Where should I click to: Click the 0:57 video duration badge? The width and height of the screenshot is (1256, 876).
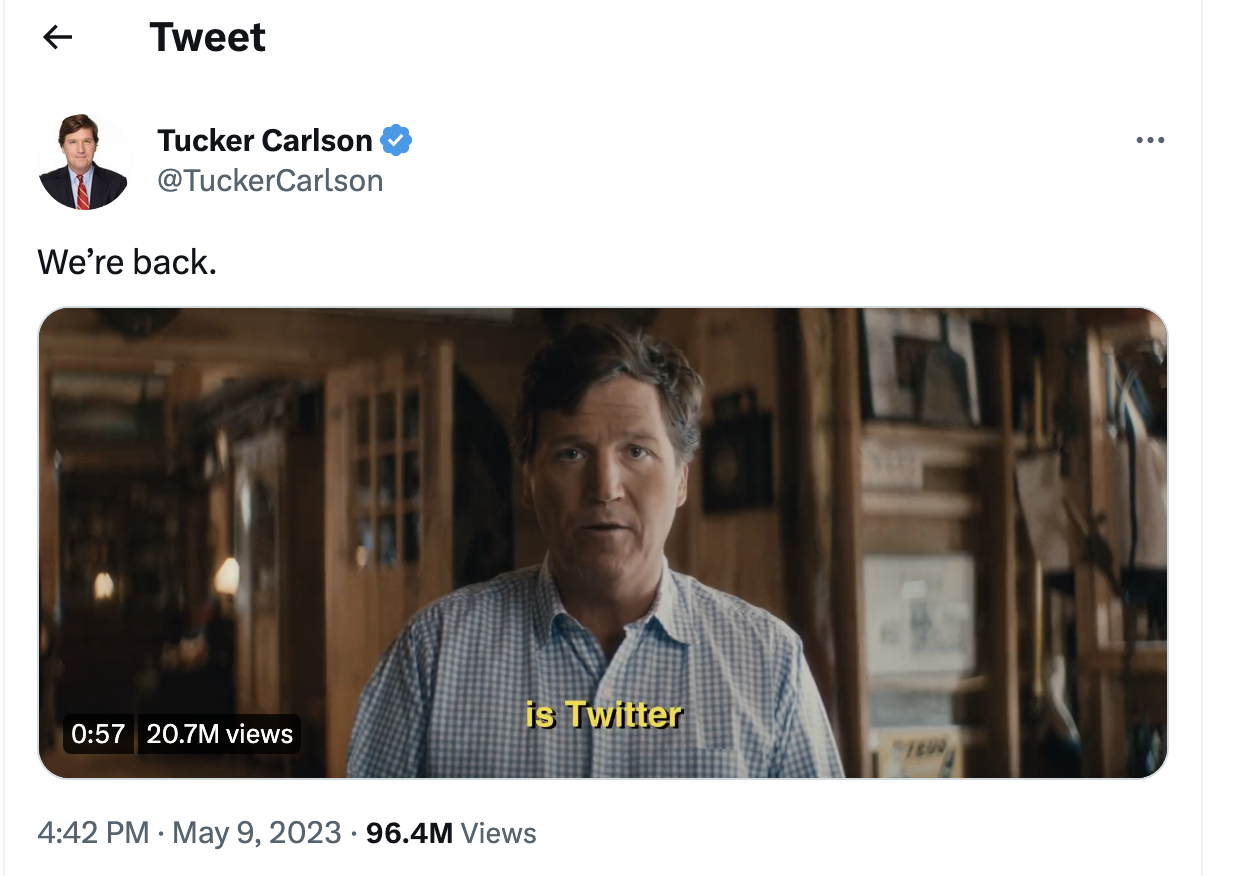[98, 734]
